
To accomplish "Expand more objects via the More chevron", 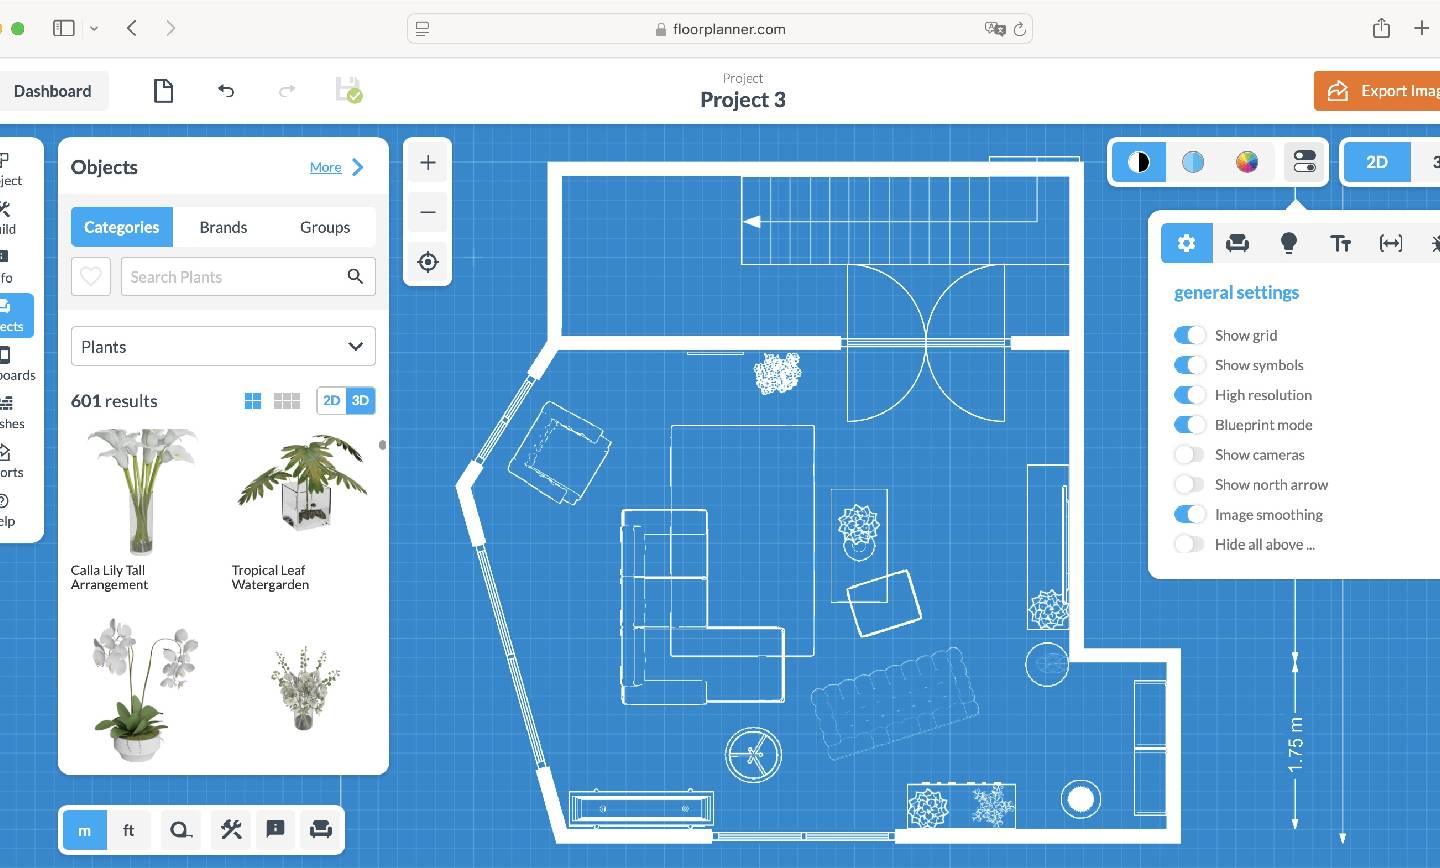I will click(x=357, y=167).
